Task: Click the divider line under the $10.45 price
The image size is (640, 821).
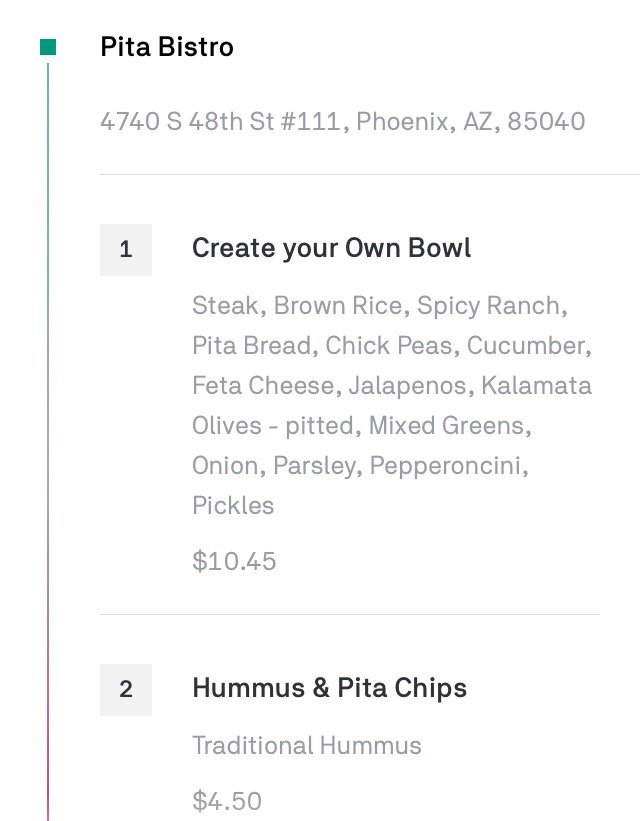Action: tap(350, 614)
